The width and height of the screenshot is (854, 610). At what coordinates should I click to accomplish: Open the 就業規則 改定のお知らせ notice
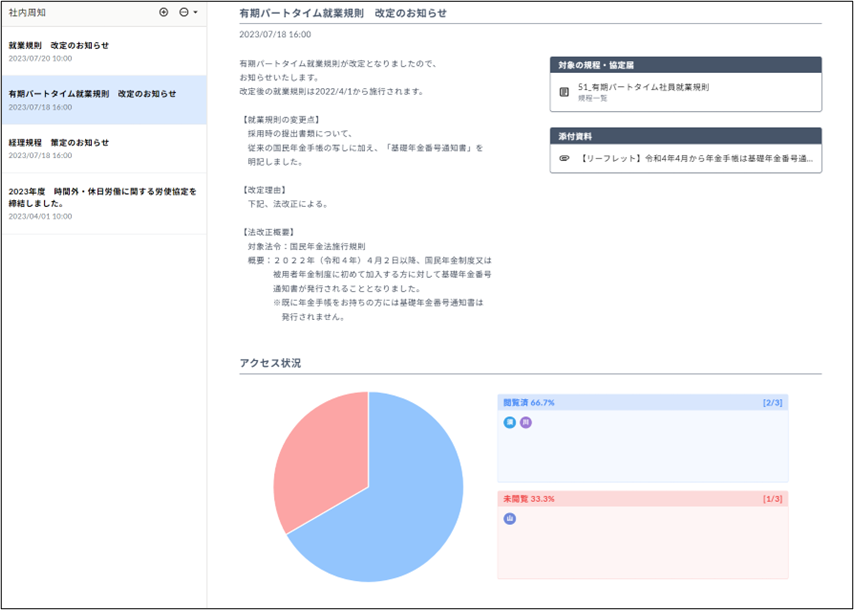pos(103,51)
